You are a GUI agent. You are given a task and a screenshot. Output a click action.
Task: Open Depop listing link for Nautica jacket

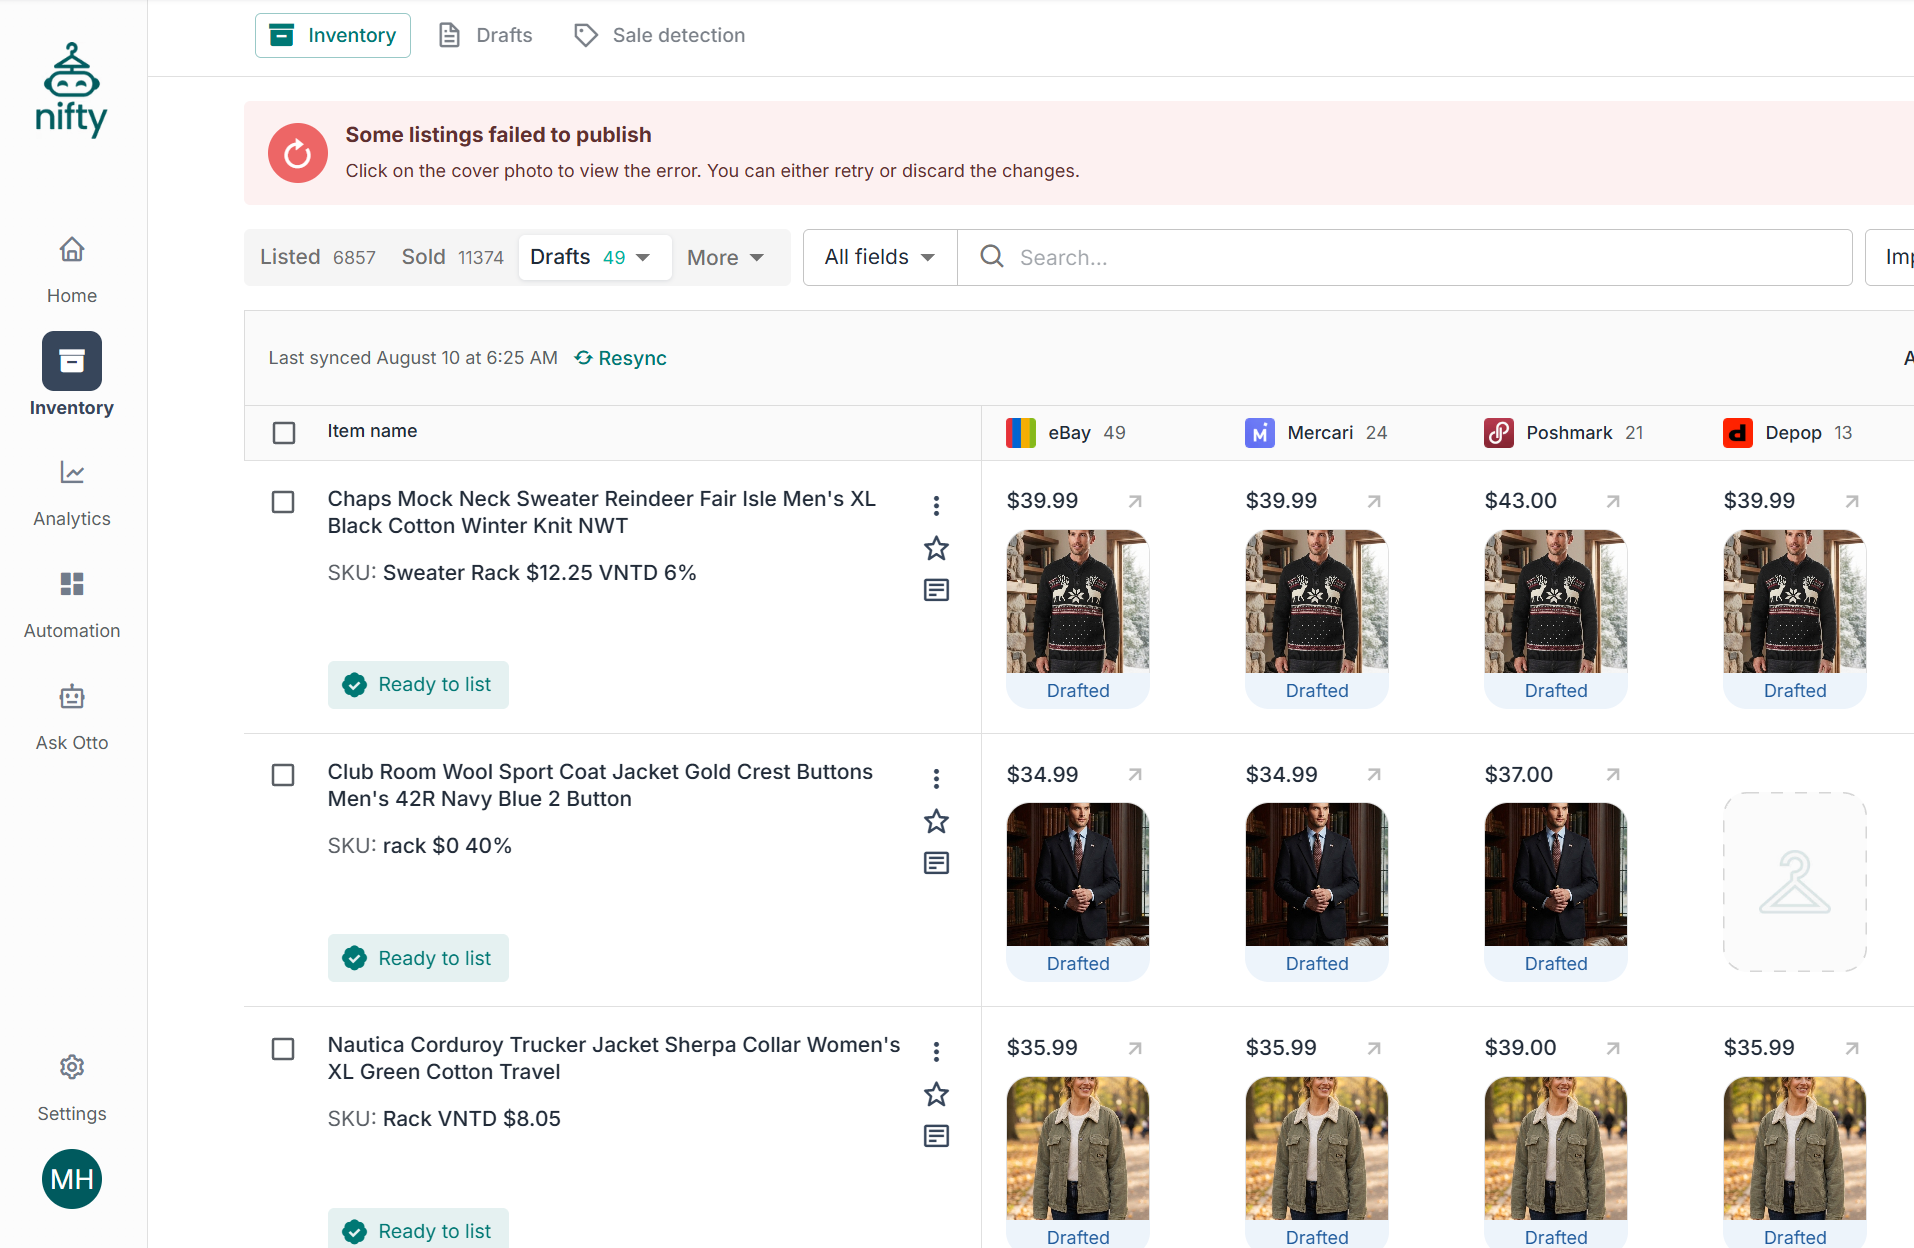[1852, 1048]
